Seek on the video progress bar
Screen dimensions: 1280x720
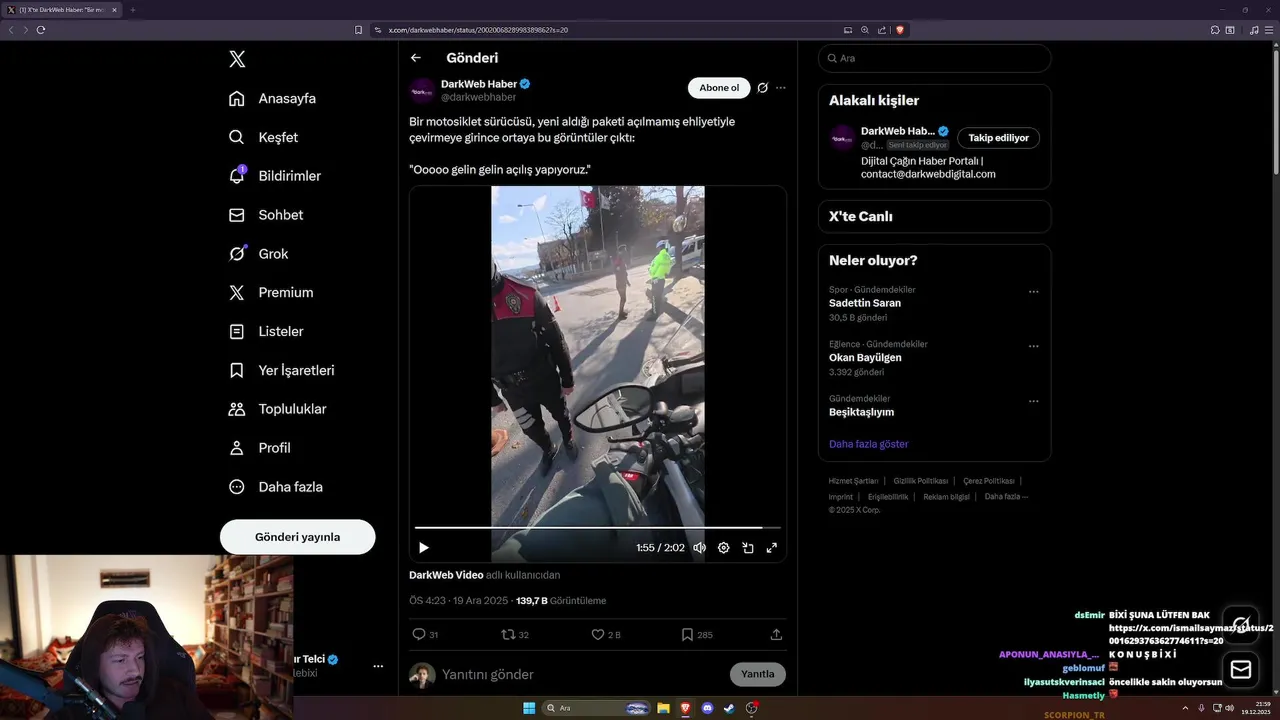597,527
